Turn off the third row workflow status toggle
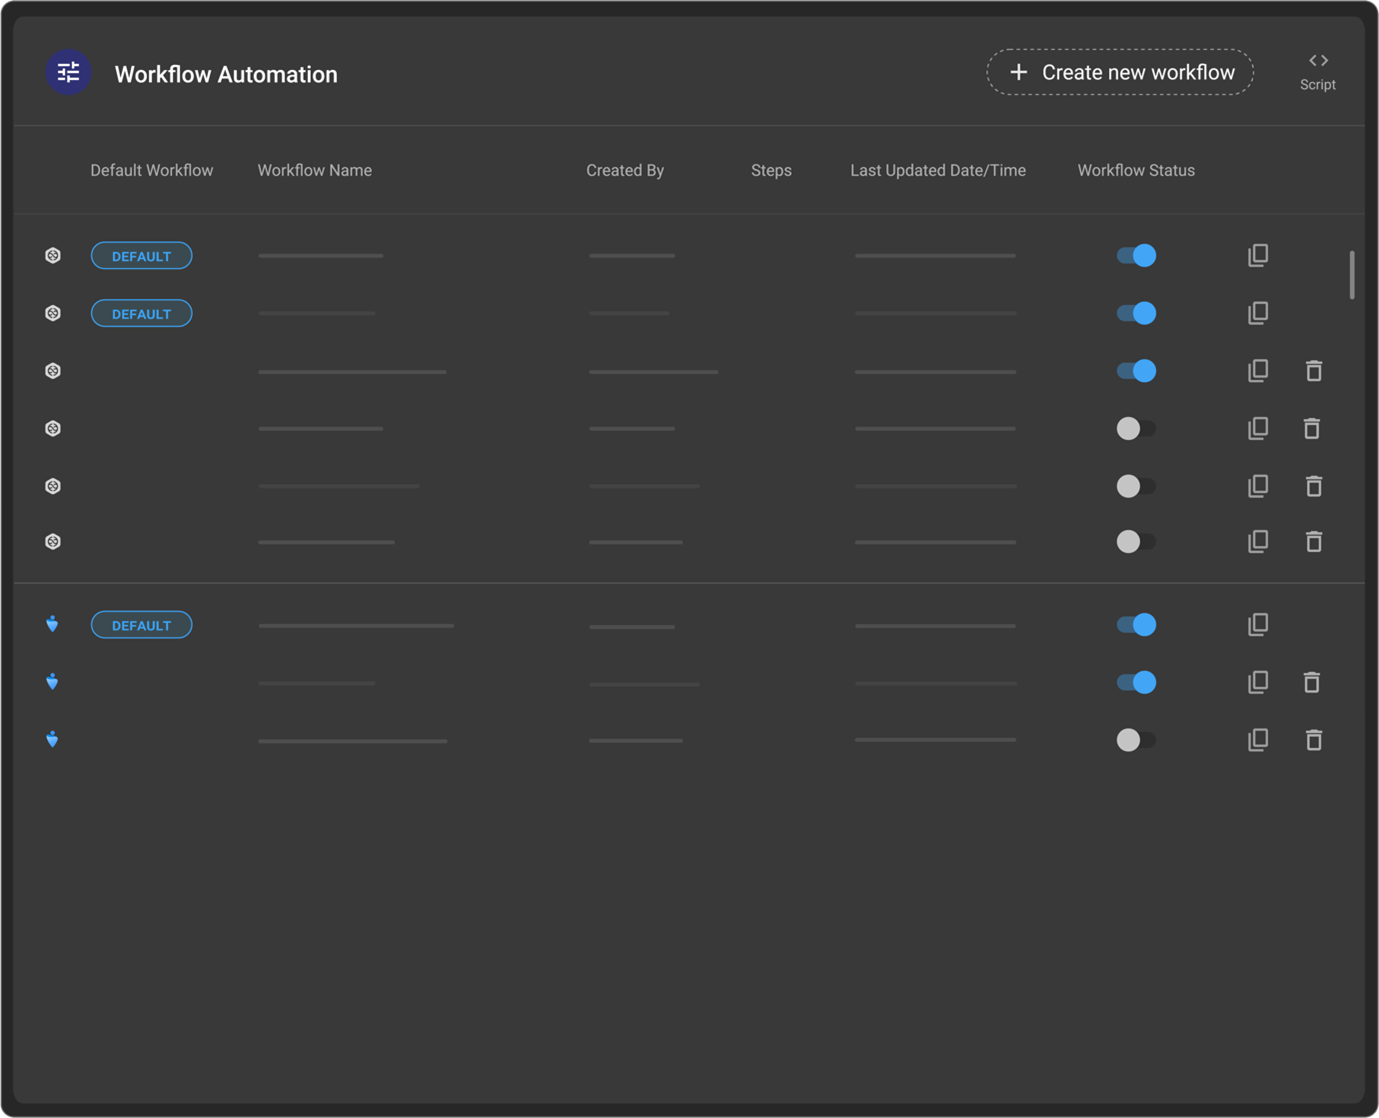 [x=1136, y=371]
